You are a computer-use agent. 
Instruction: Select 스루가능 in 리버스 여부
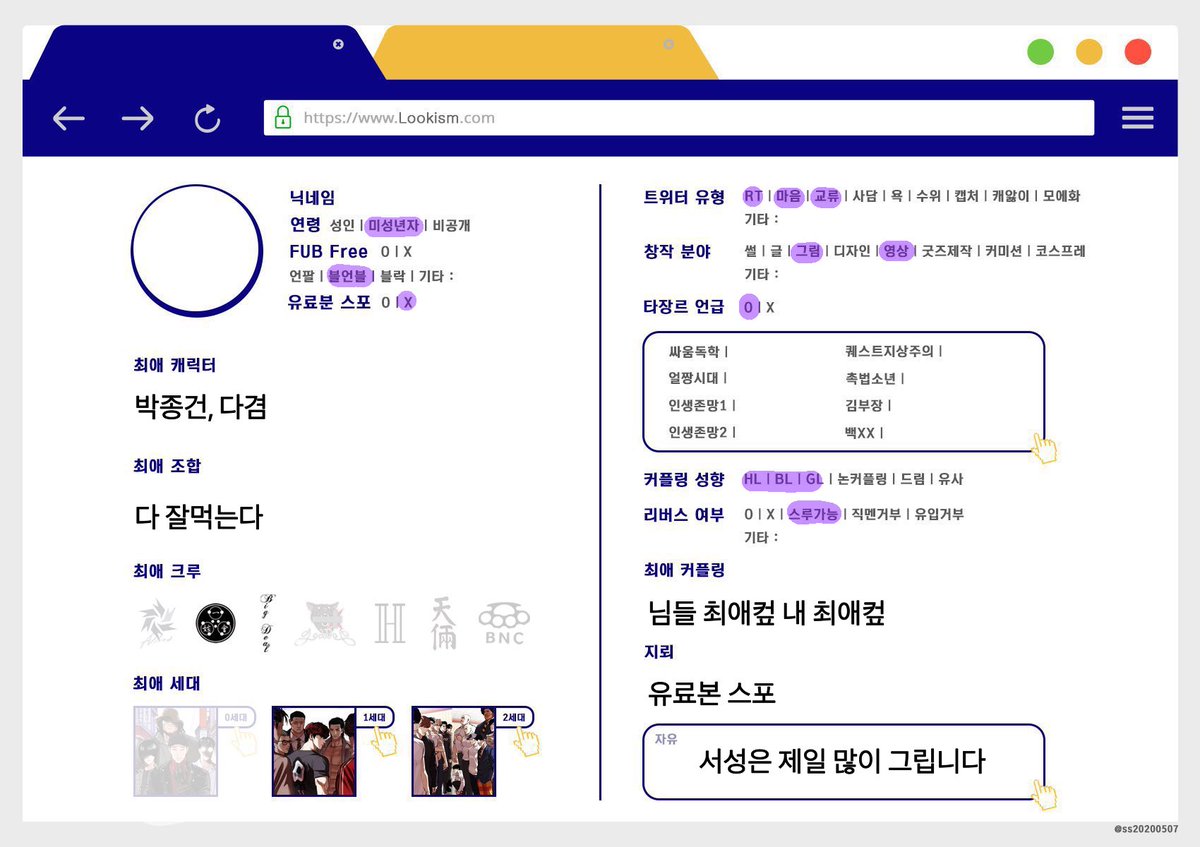pos(813,514)
